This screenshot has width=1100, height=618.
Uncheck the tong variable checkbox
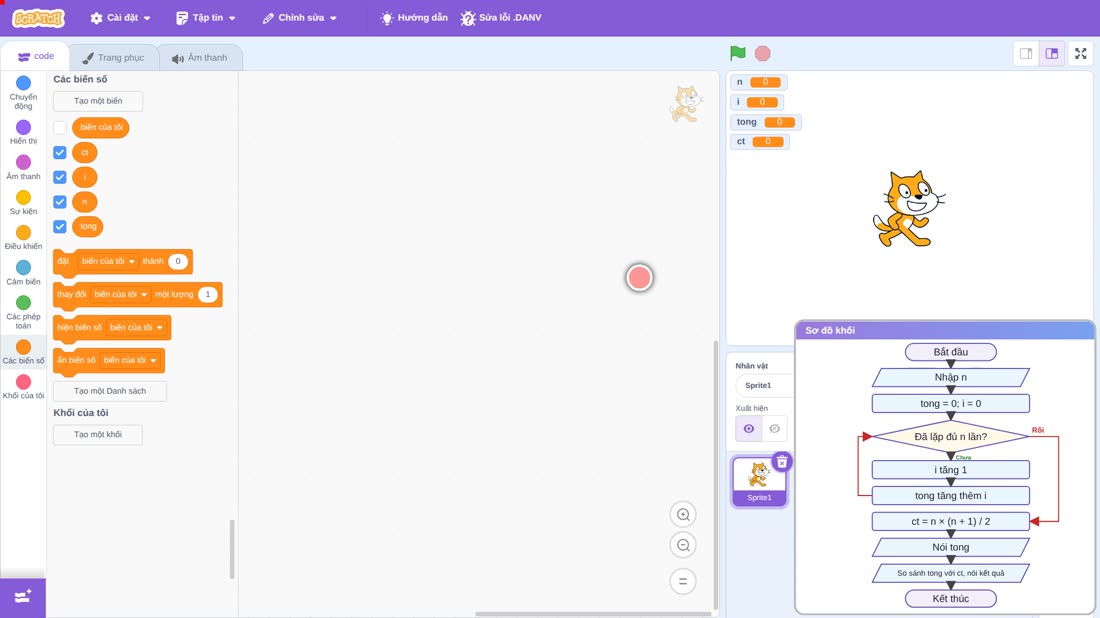pos(60,227)
